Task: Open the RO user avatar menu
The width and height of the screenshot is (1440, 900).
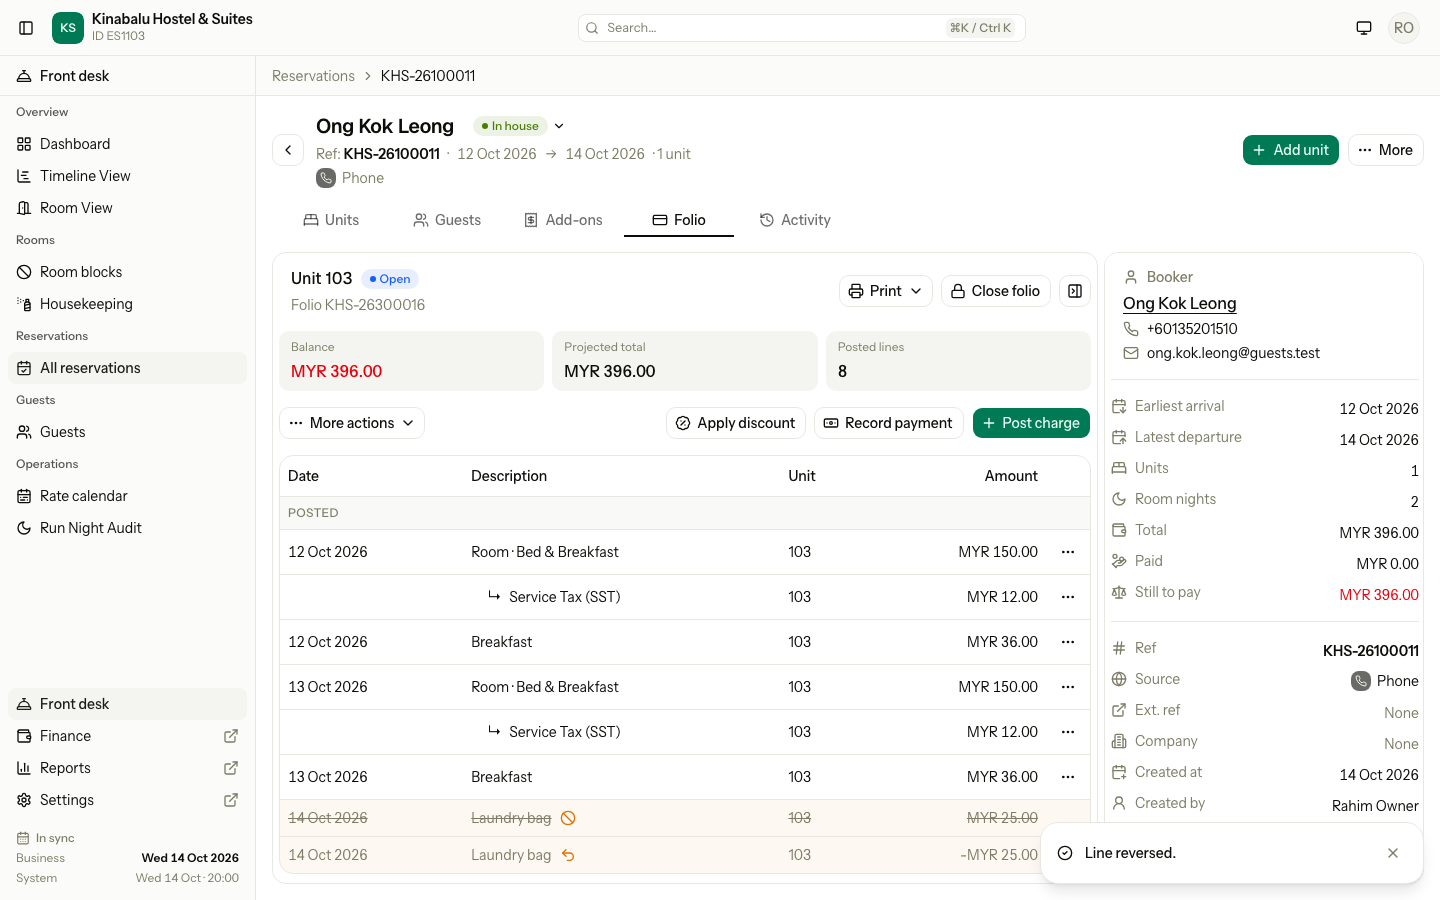Action: point(1404,28)
